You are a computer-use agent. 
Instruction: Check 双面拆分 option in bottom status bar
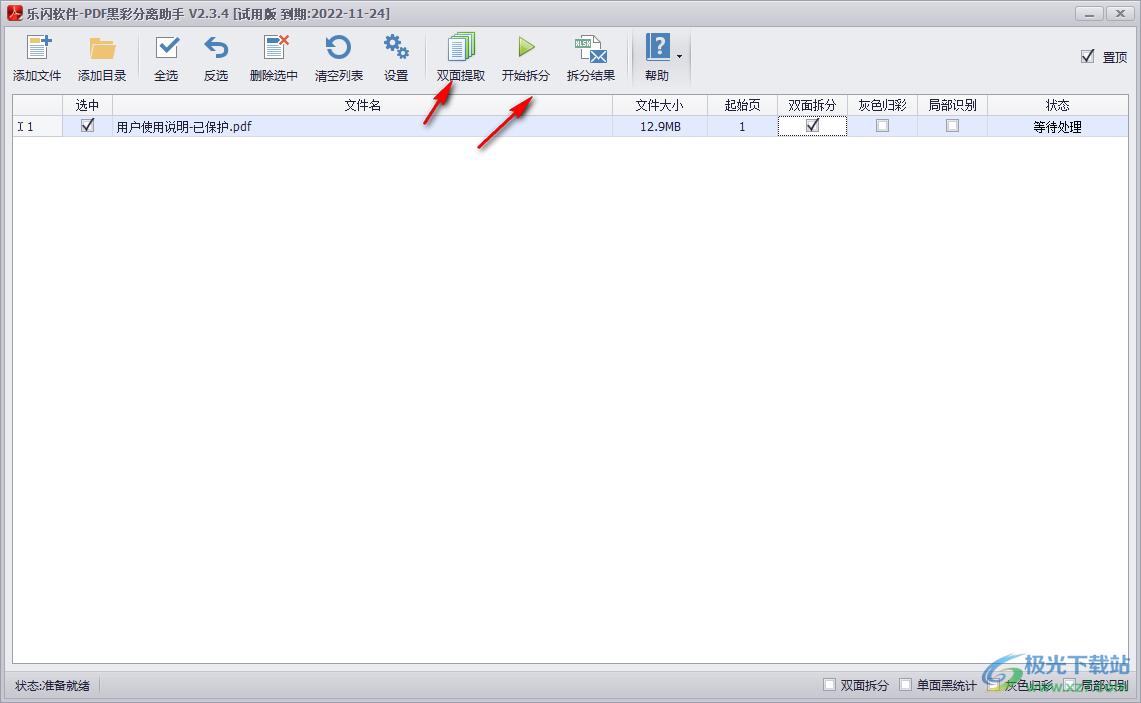pyautogui.click(x=829, y=685)
